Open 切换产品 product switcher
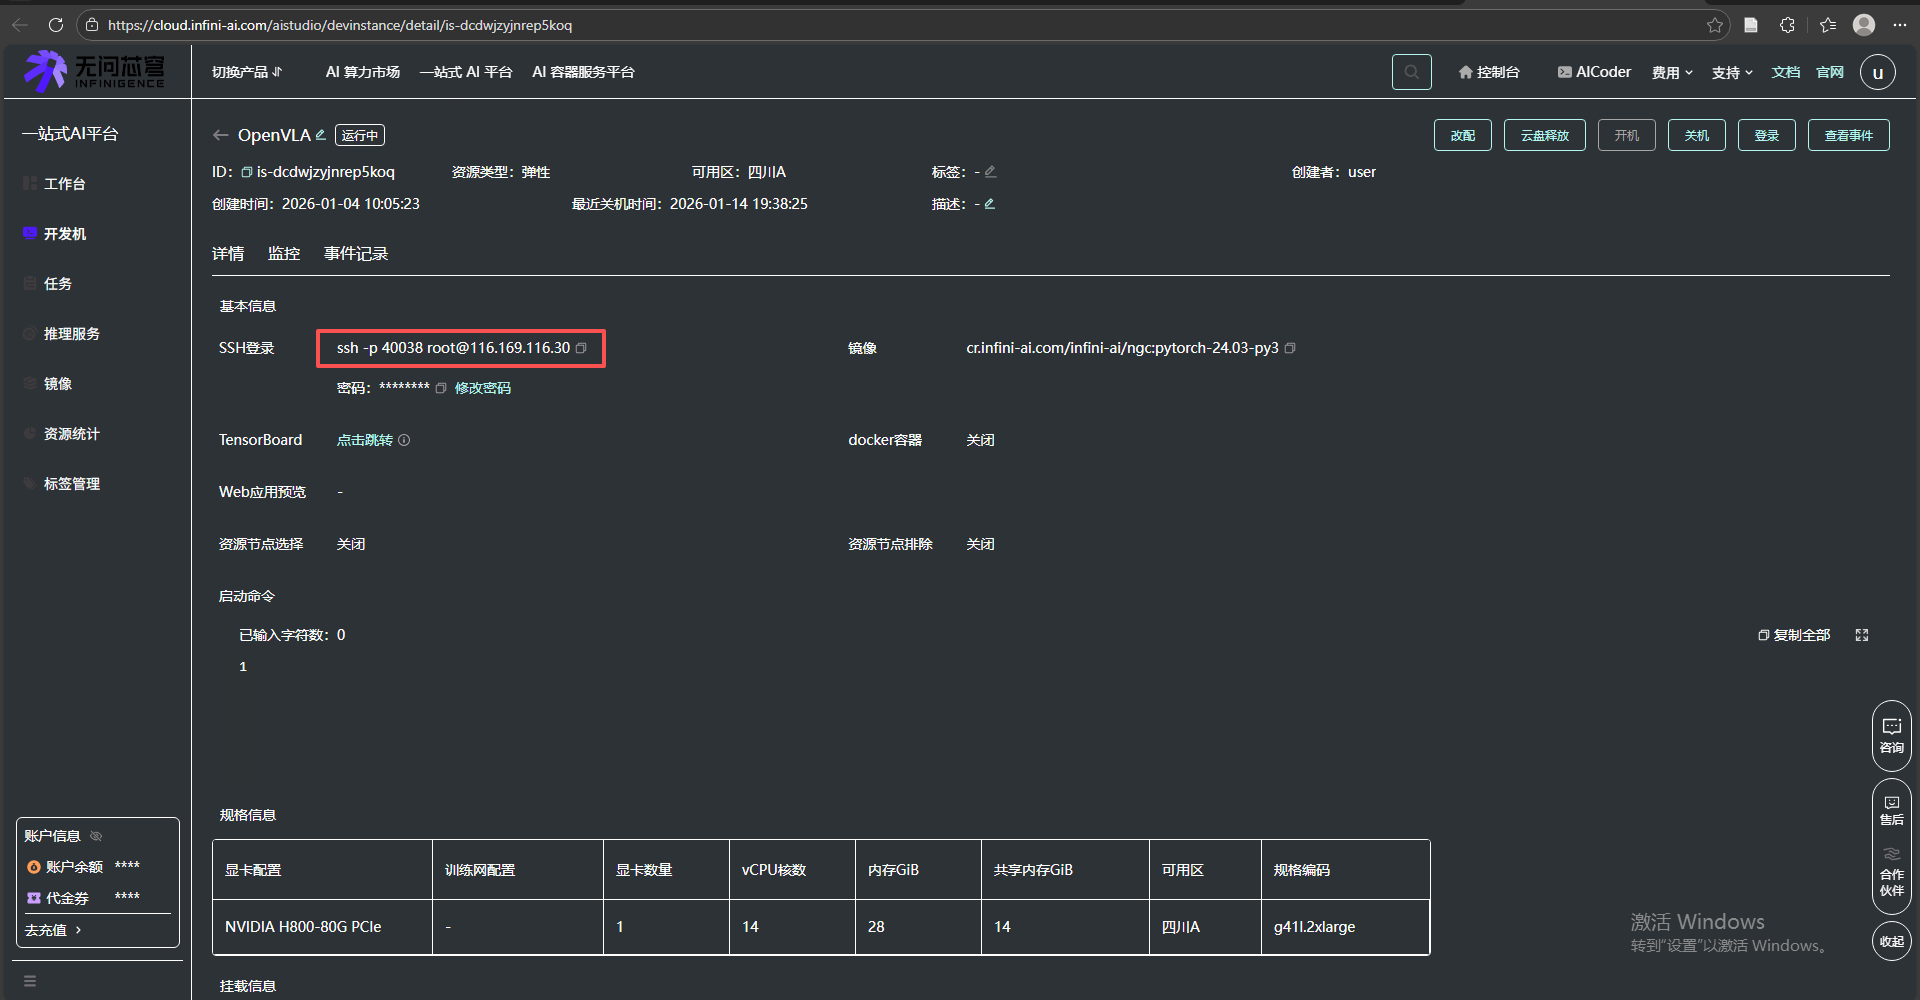The image size is (1920, 1000). point(247,72)
